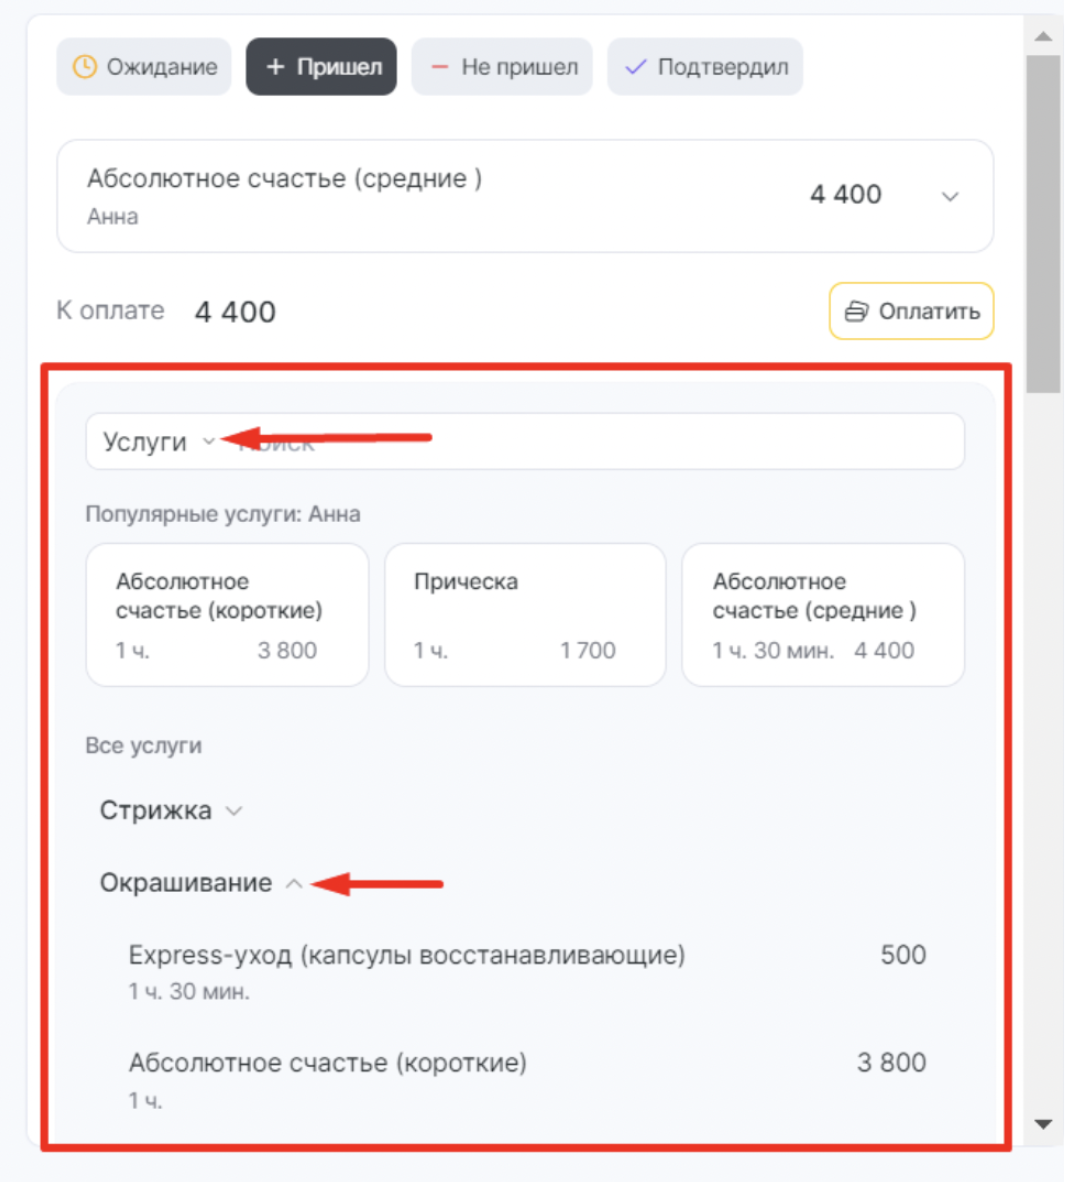Expand the Стрижка category
The width and height of the screenshot is (1068, 1182).
click(x=171, y=811)
